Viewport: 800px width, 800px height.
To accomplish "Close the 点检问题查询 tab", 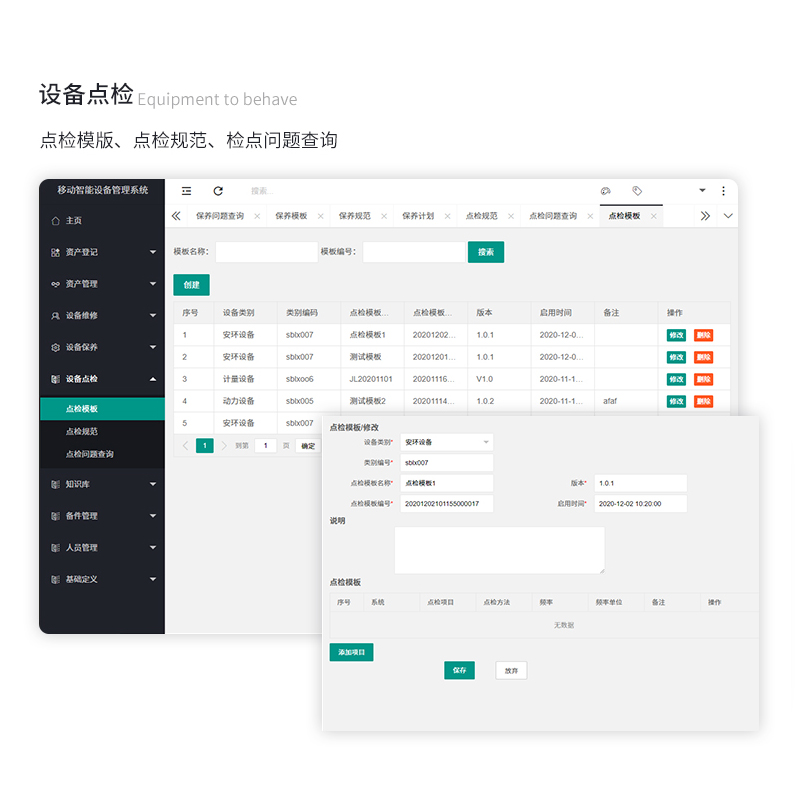I will 590,216.
